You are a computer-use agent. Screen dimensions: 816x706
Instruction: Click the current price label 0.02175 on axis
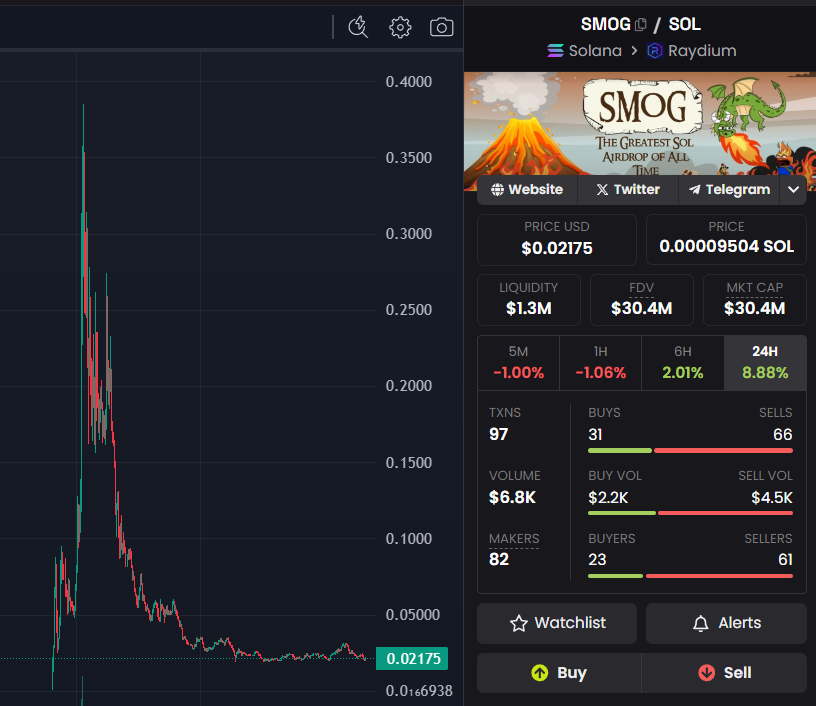[x=412, y=659]
